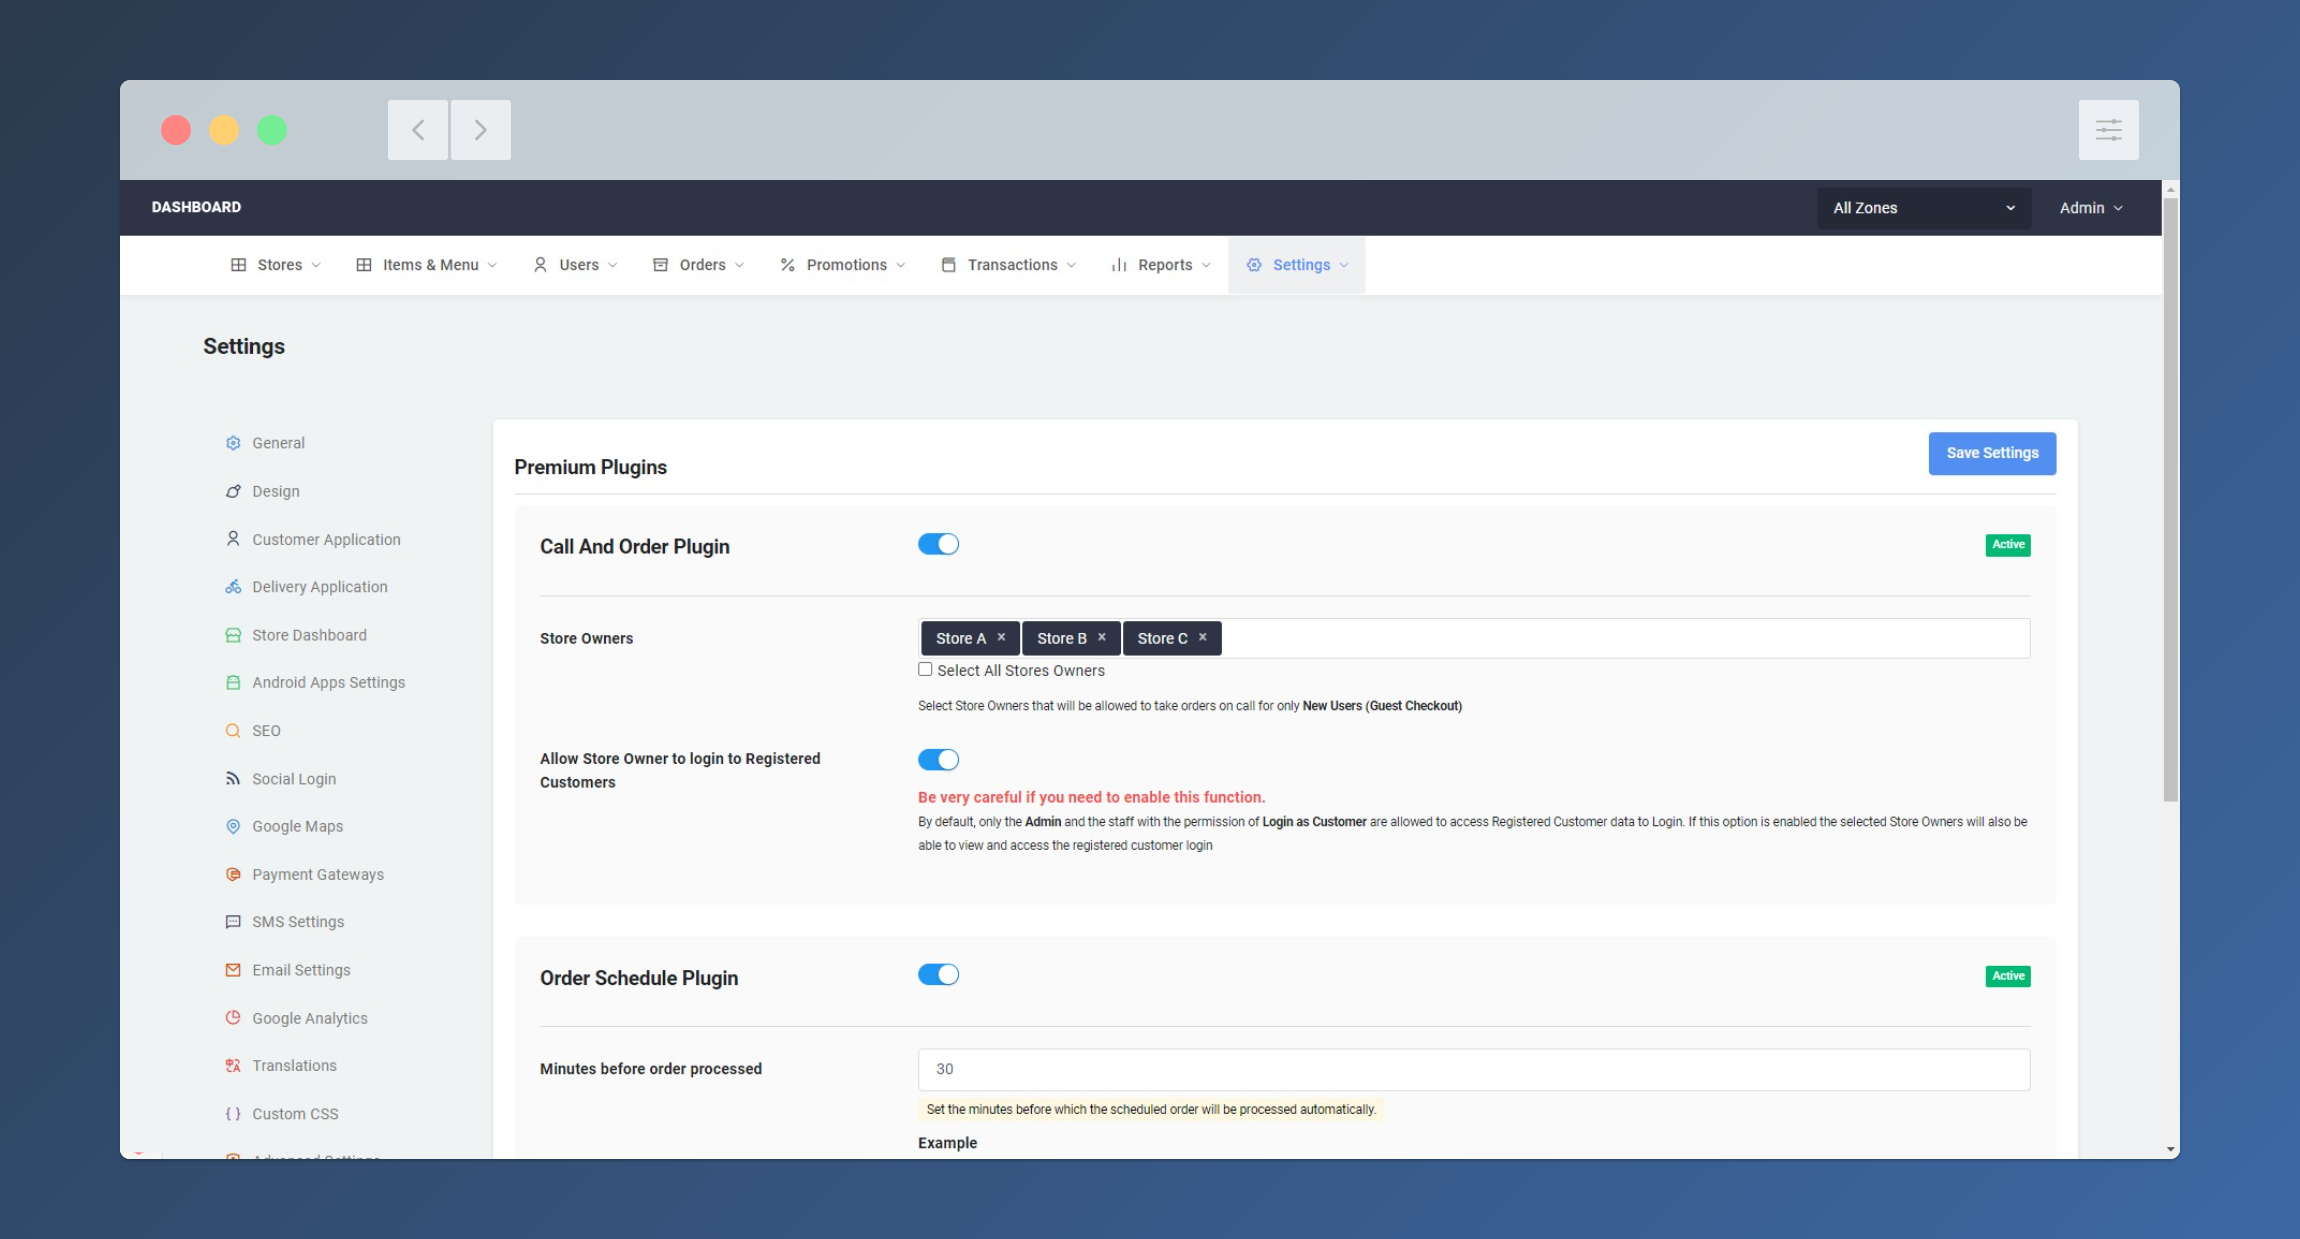
Task: Check Select All Stores Owners checkbox
Action: pos(925,670)
